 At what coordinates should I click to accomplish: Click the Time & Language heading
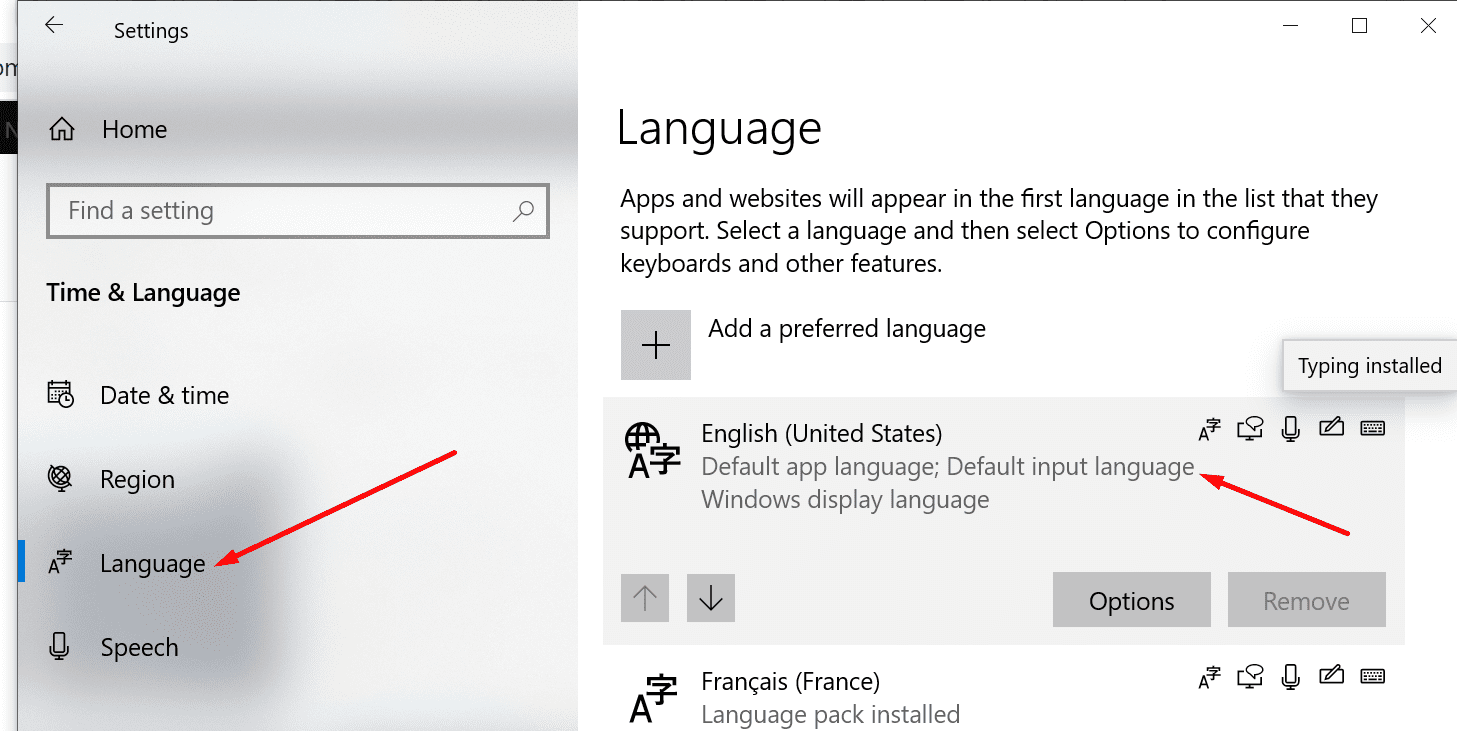click(143, 293)
